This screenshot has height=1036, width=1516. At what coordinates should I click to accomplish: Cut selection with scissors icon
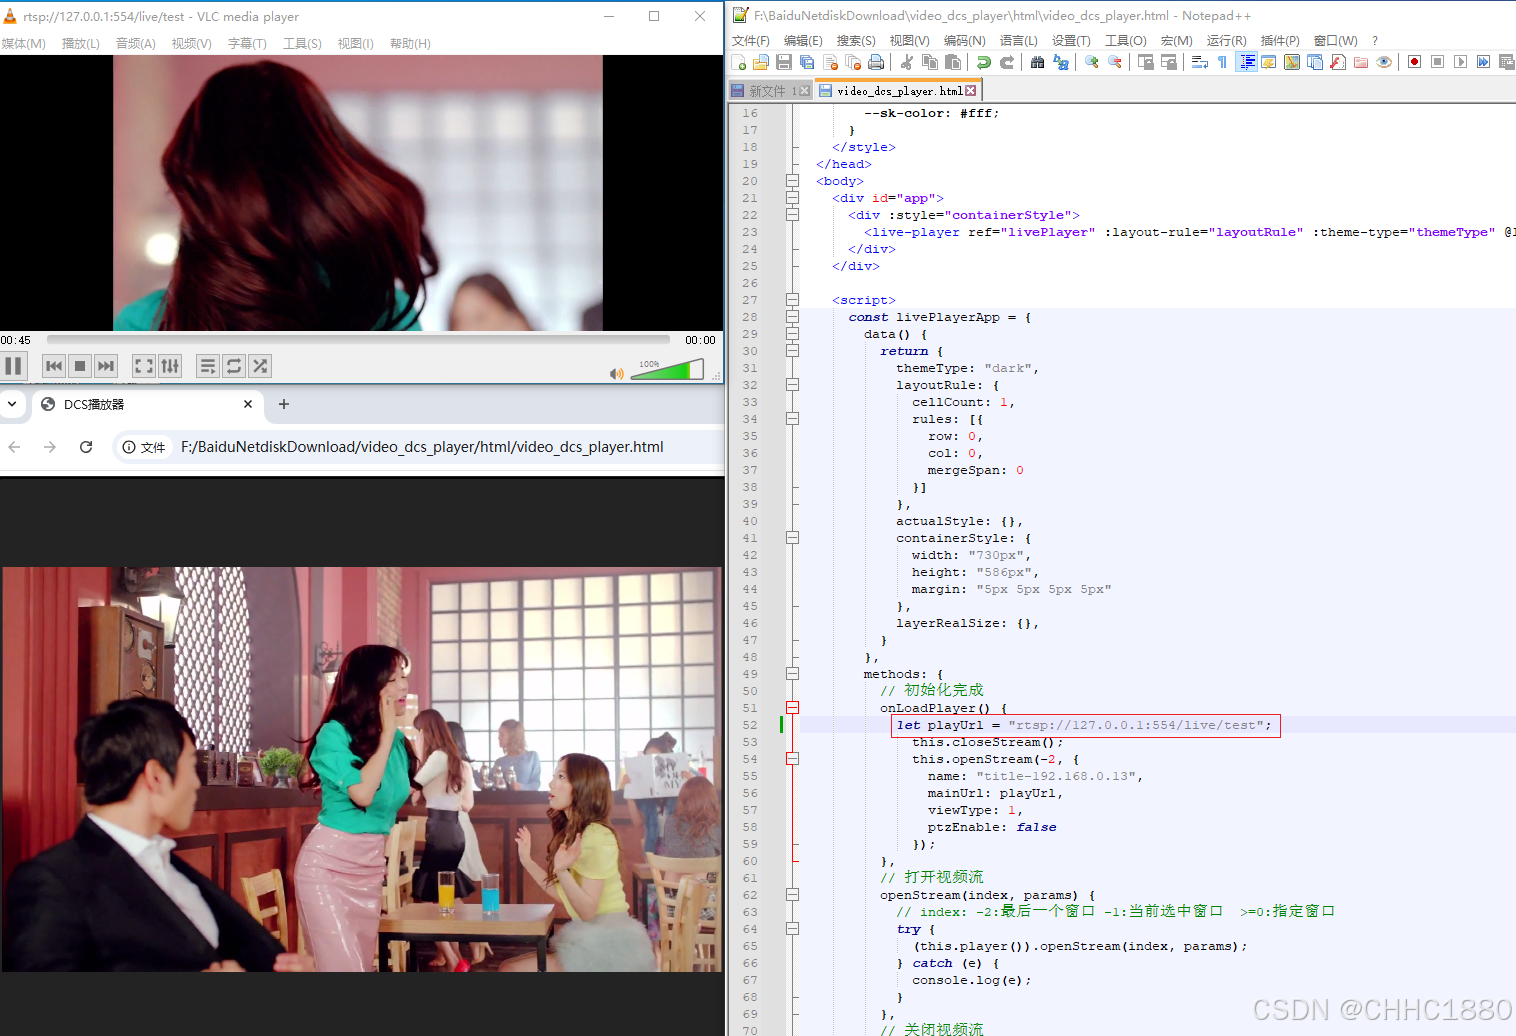pos(907,62)
